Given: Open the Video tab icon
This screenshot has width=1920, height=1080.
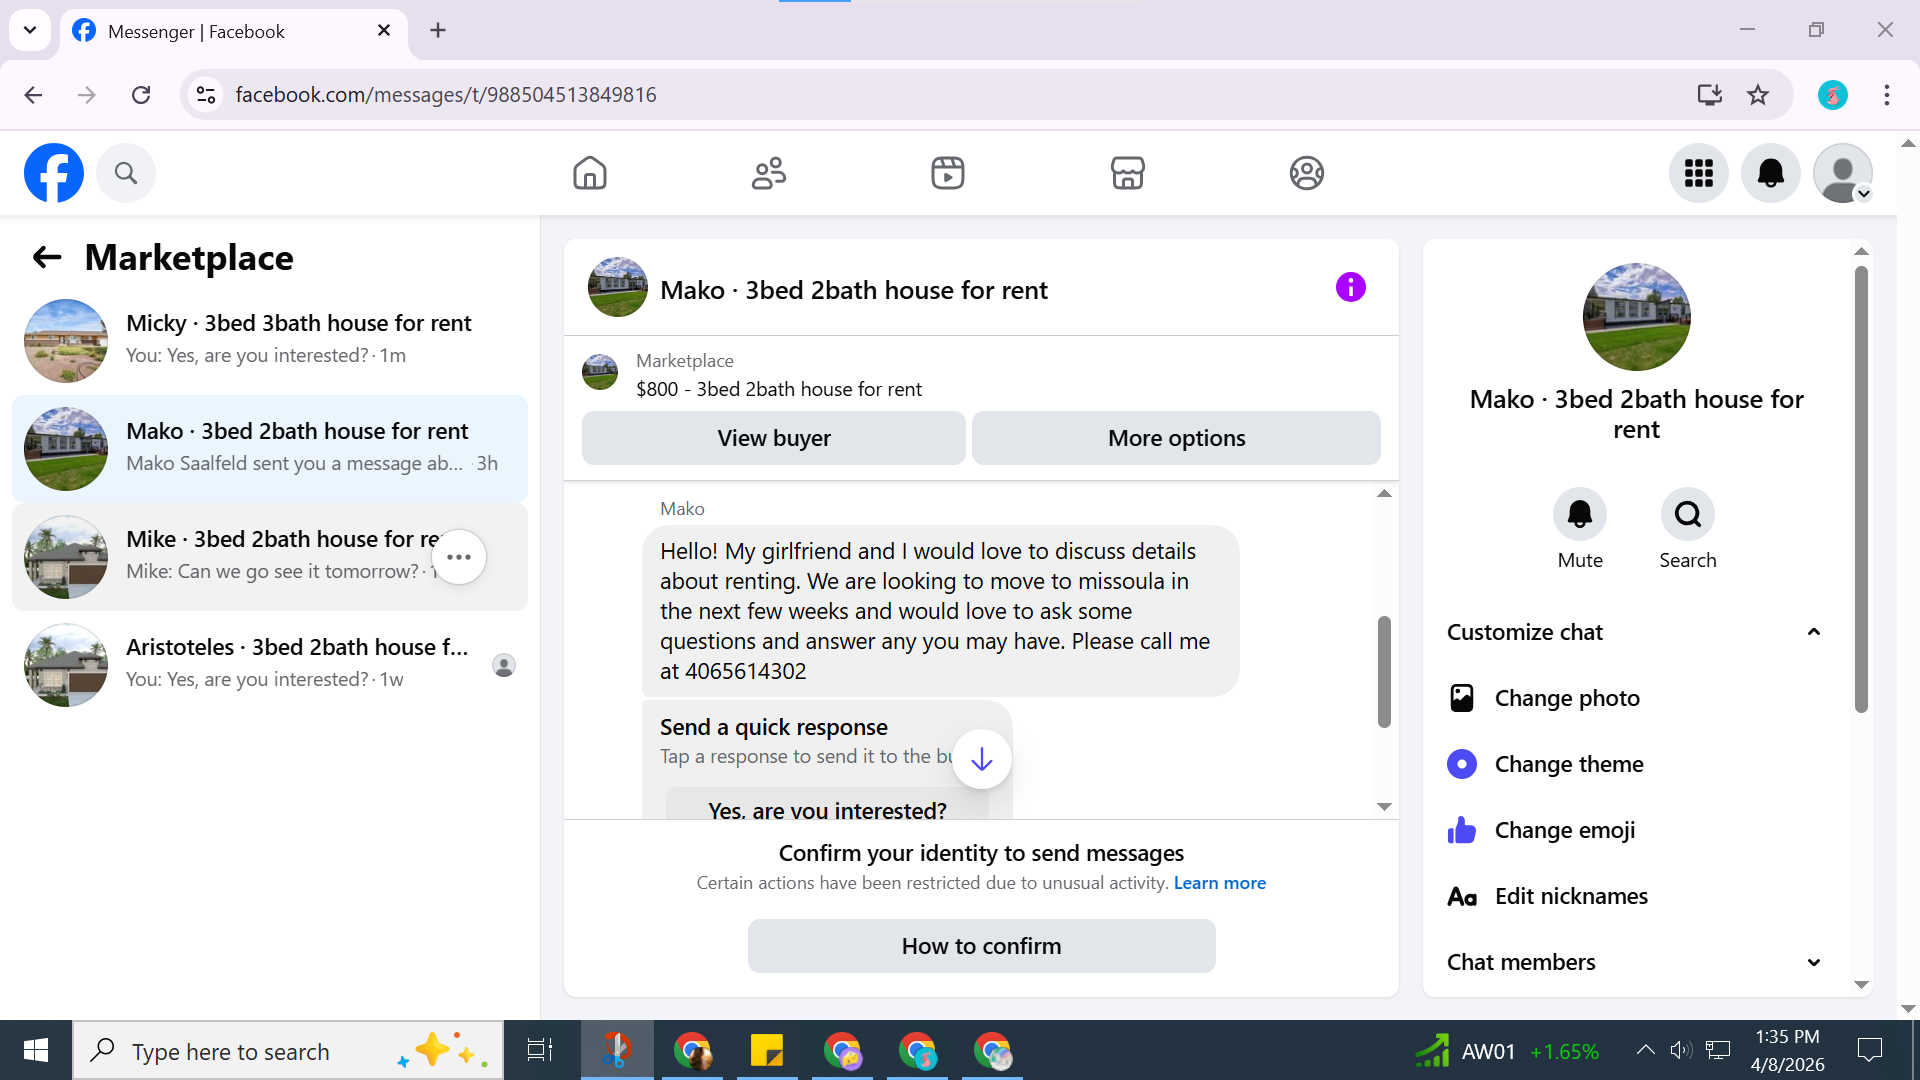Looking at the screenshot, I should point(947,173).
